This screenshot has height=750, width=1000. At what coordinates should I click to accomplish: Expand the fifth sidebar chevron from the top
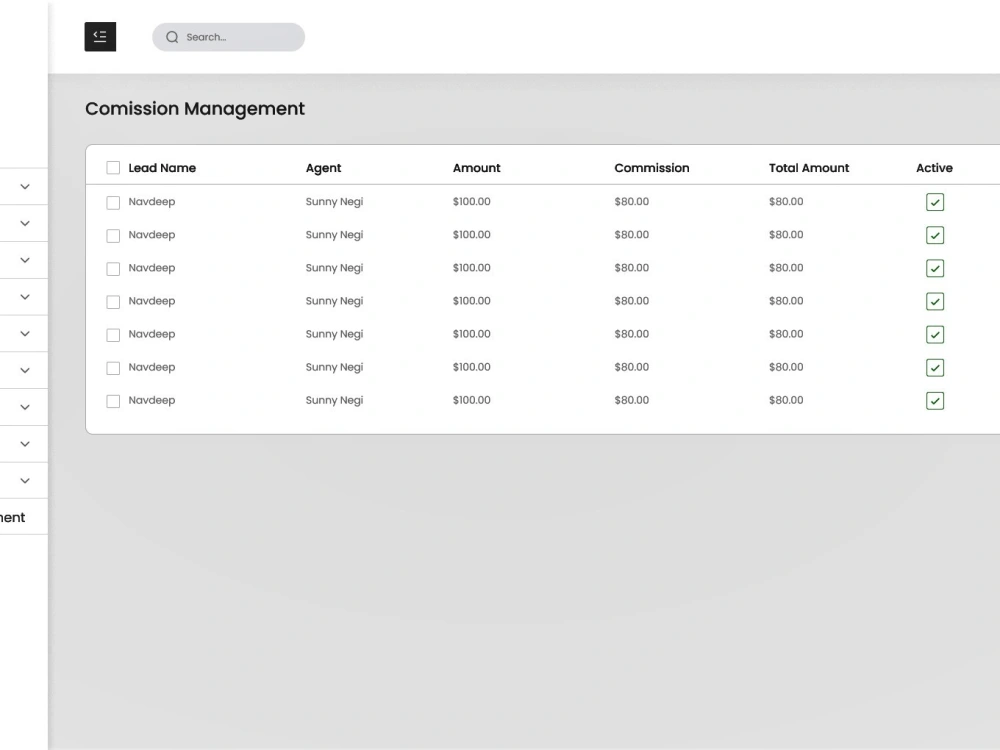point(25,334)
